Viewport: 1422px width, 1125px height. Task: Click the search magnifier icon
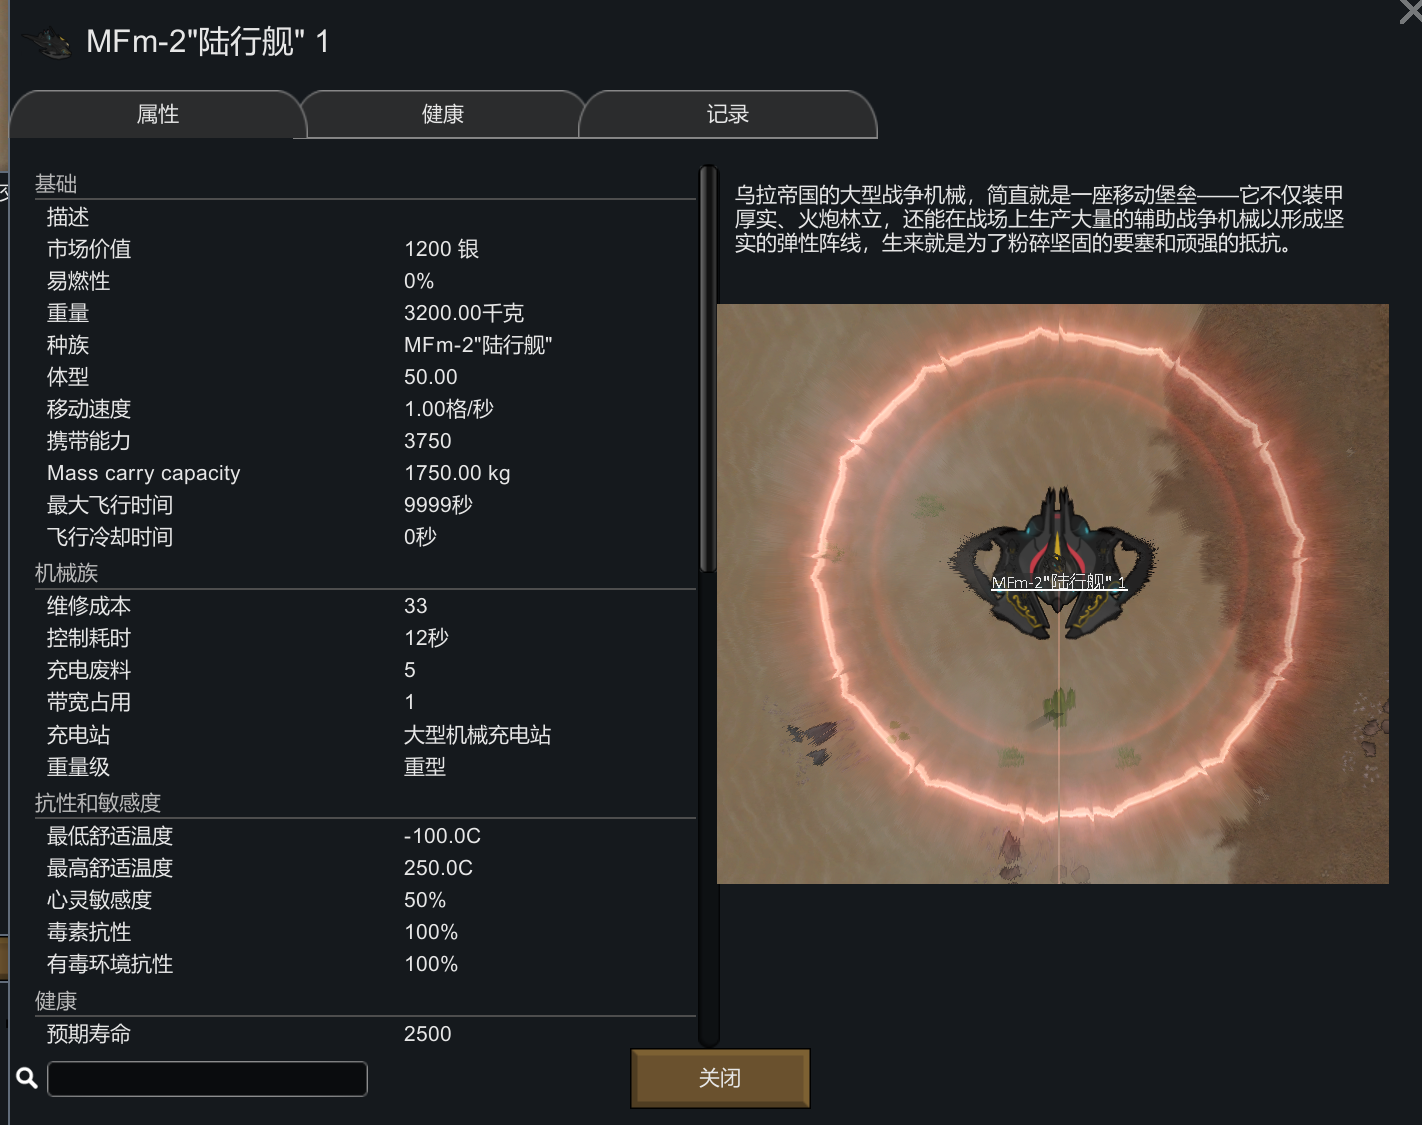click(27, 1078)
